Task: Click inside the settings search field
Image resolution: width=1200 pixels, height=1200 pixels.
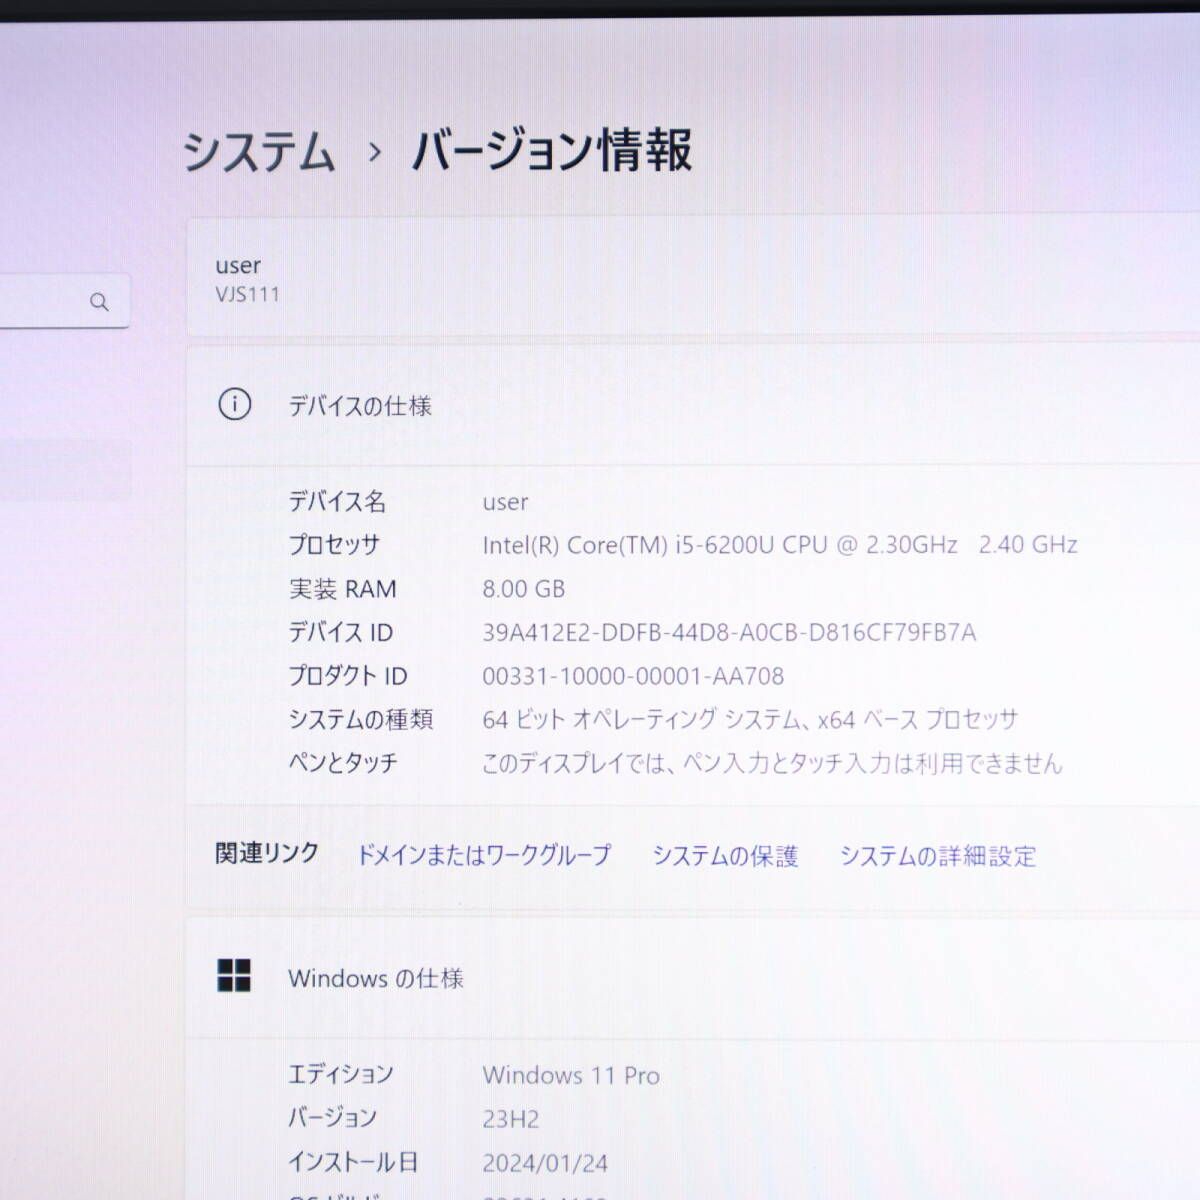Action: tap(65, 301)
